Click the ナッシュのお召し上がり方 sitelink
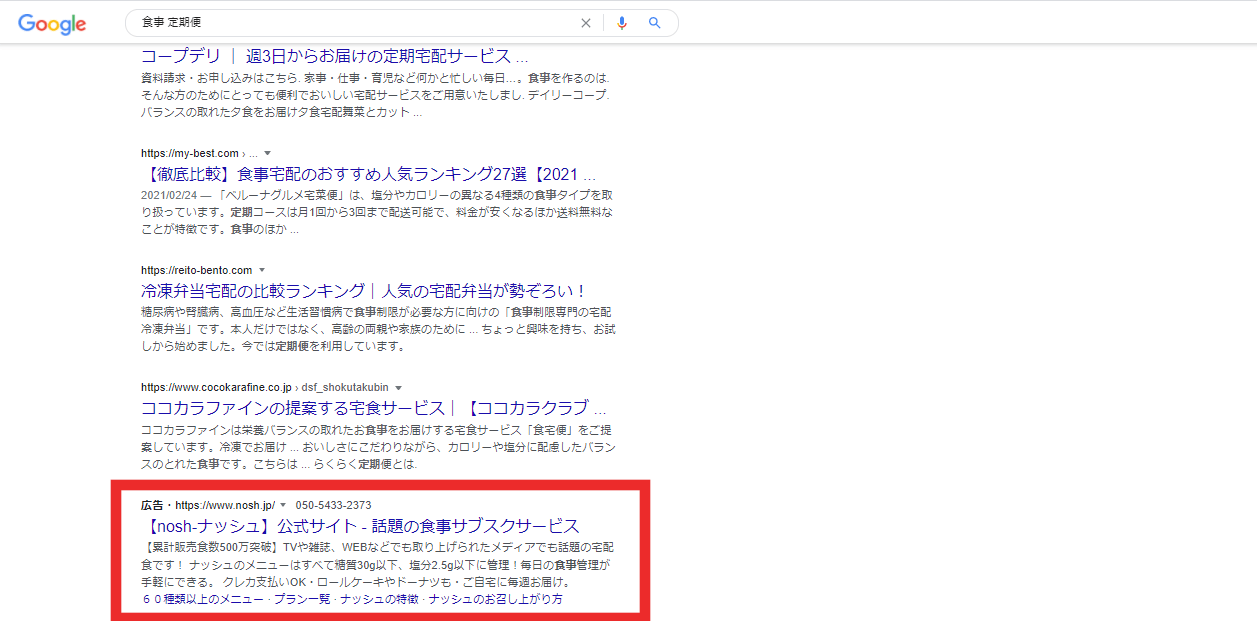1257x621 pixels. tap(496, 599)
